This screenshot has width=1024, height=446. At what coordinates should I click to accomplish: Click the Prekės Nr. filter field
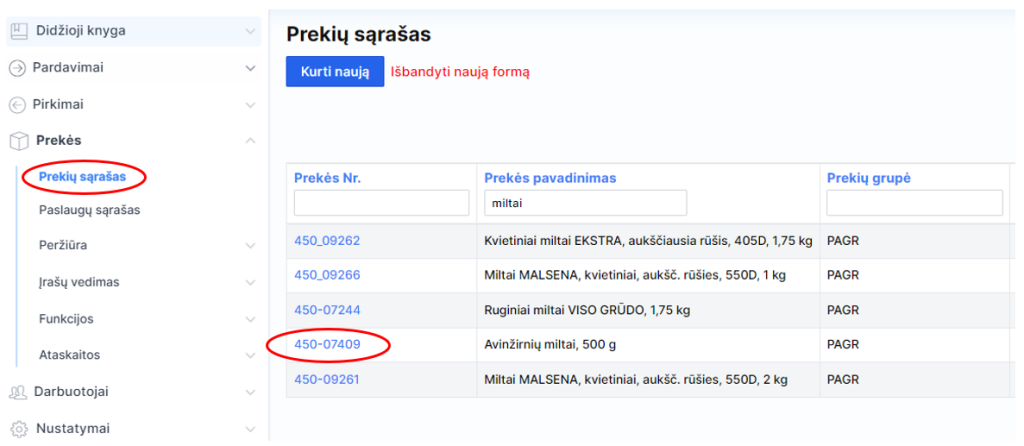(381, 203)
